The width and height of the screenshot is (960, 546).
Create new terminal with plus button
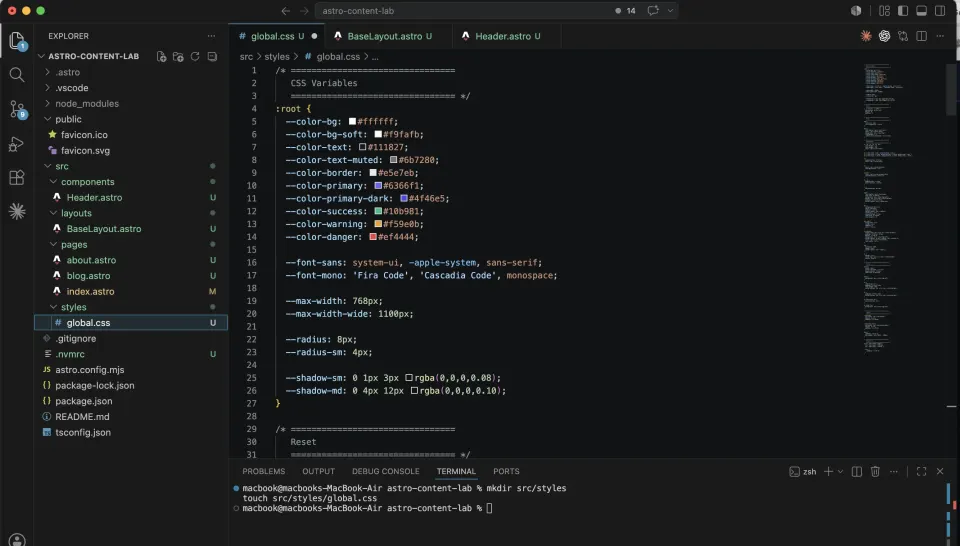(x=828, y=471)
